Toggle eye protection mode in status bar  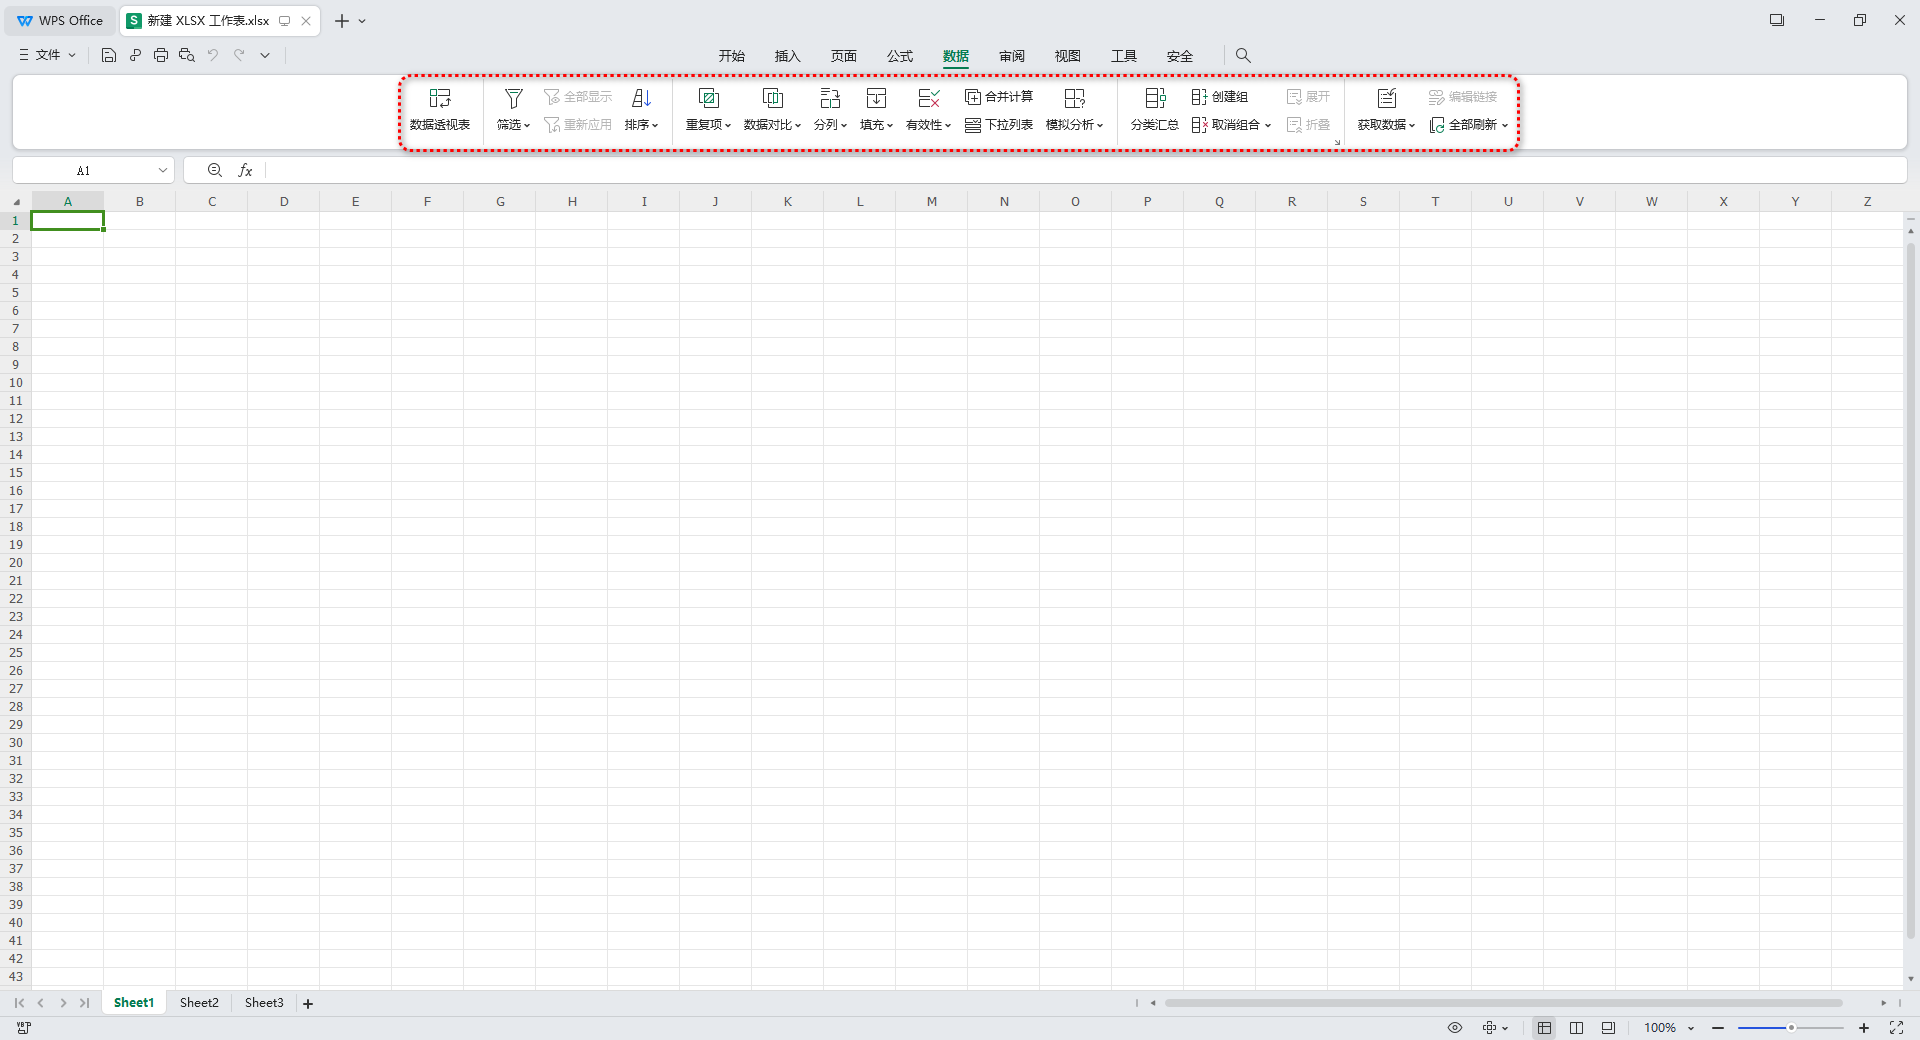(x=1455, y=1028)
